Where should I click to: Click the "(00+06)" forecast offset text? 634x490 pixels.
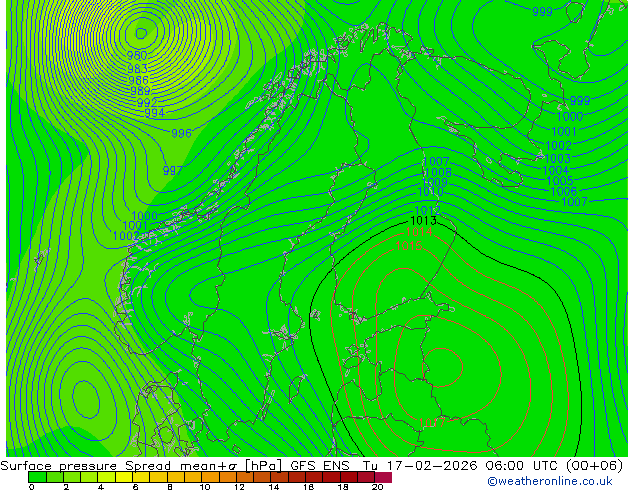pyautogui.click(x=595, y=466)
